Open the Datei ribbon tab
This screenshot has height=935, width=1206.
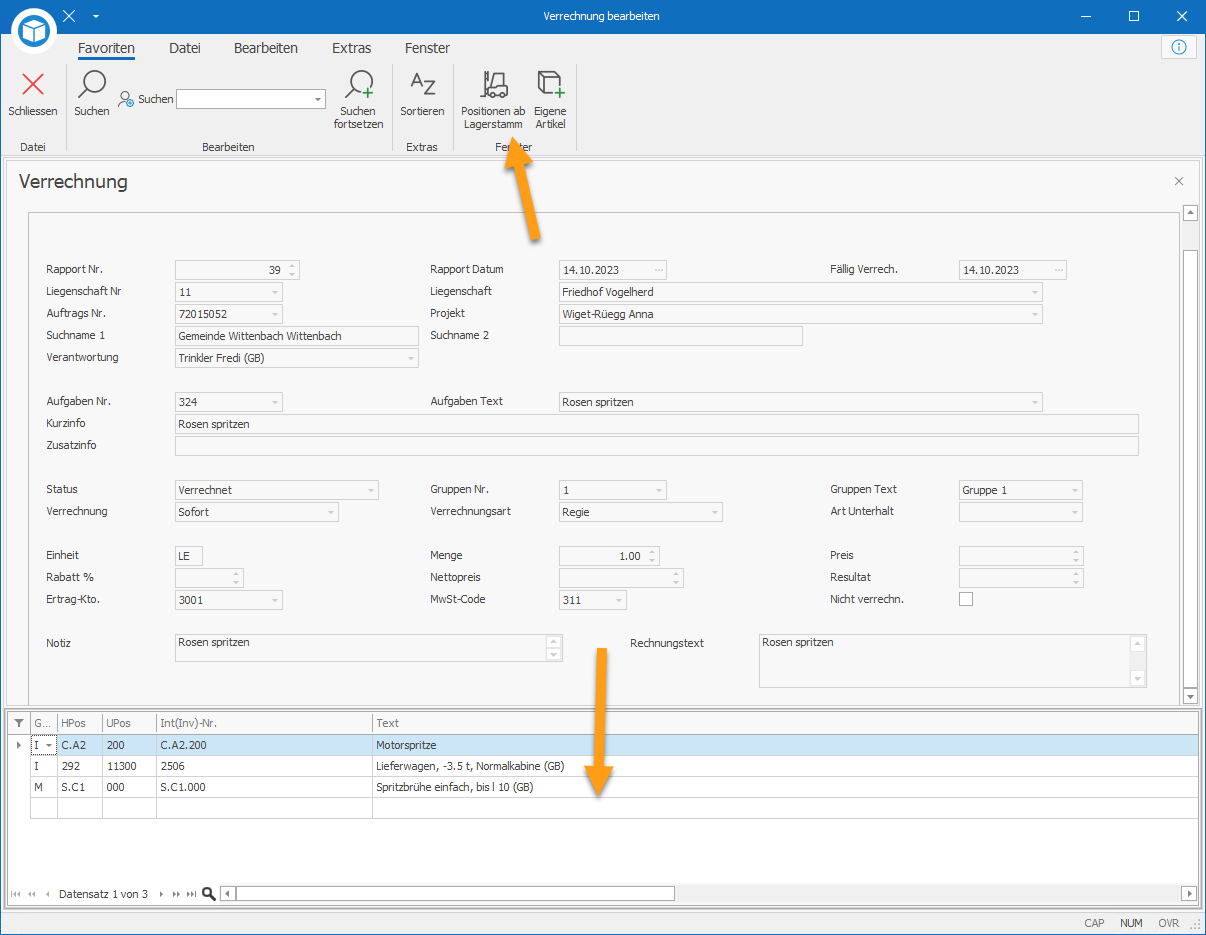point(185,48)
